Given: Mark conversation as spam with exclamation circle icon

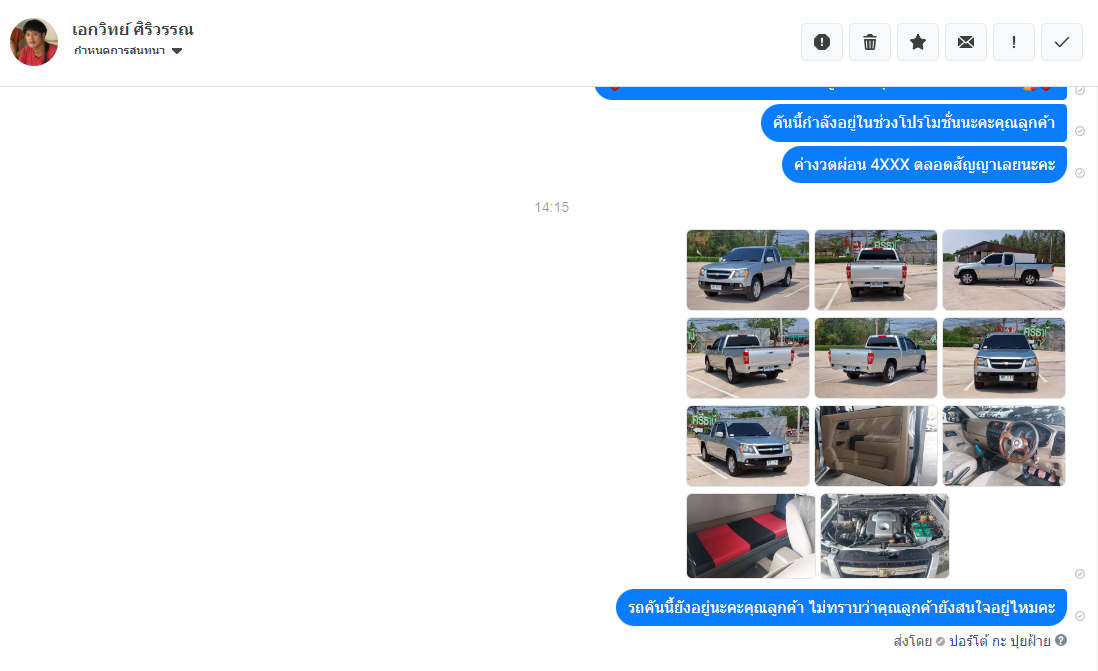Looking at the screenshot, I should coord(821,42).
